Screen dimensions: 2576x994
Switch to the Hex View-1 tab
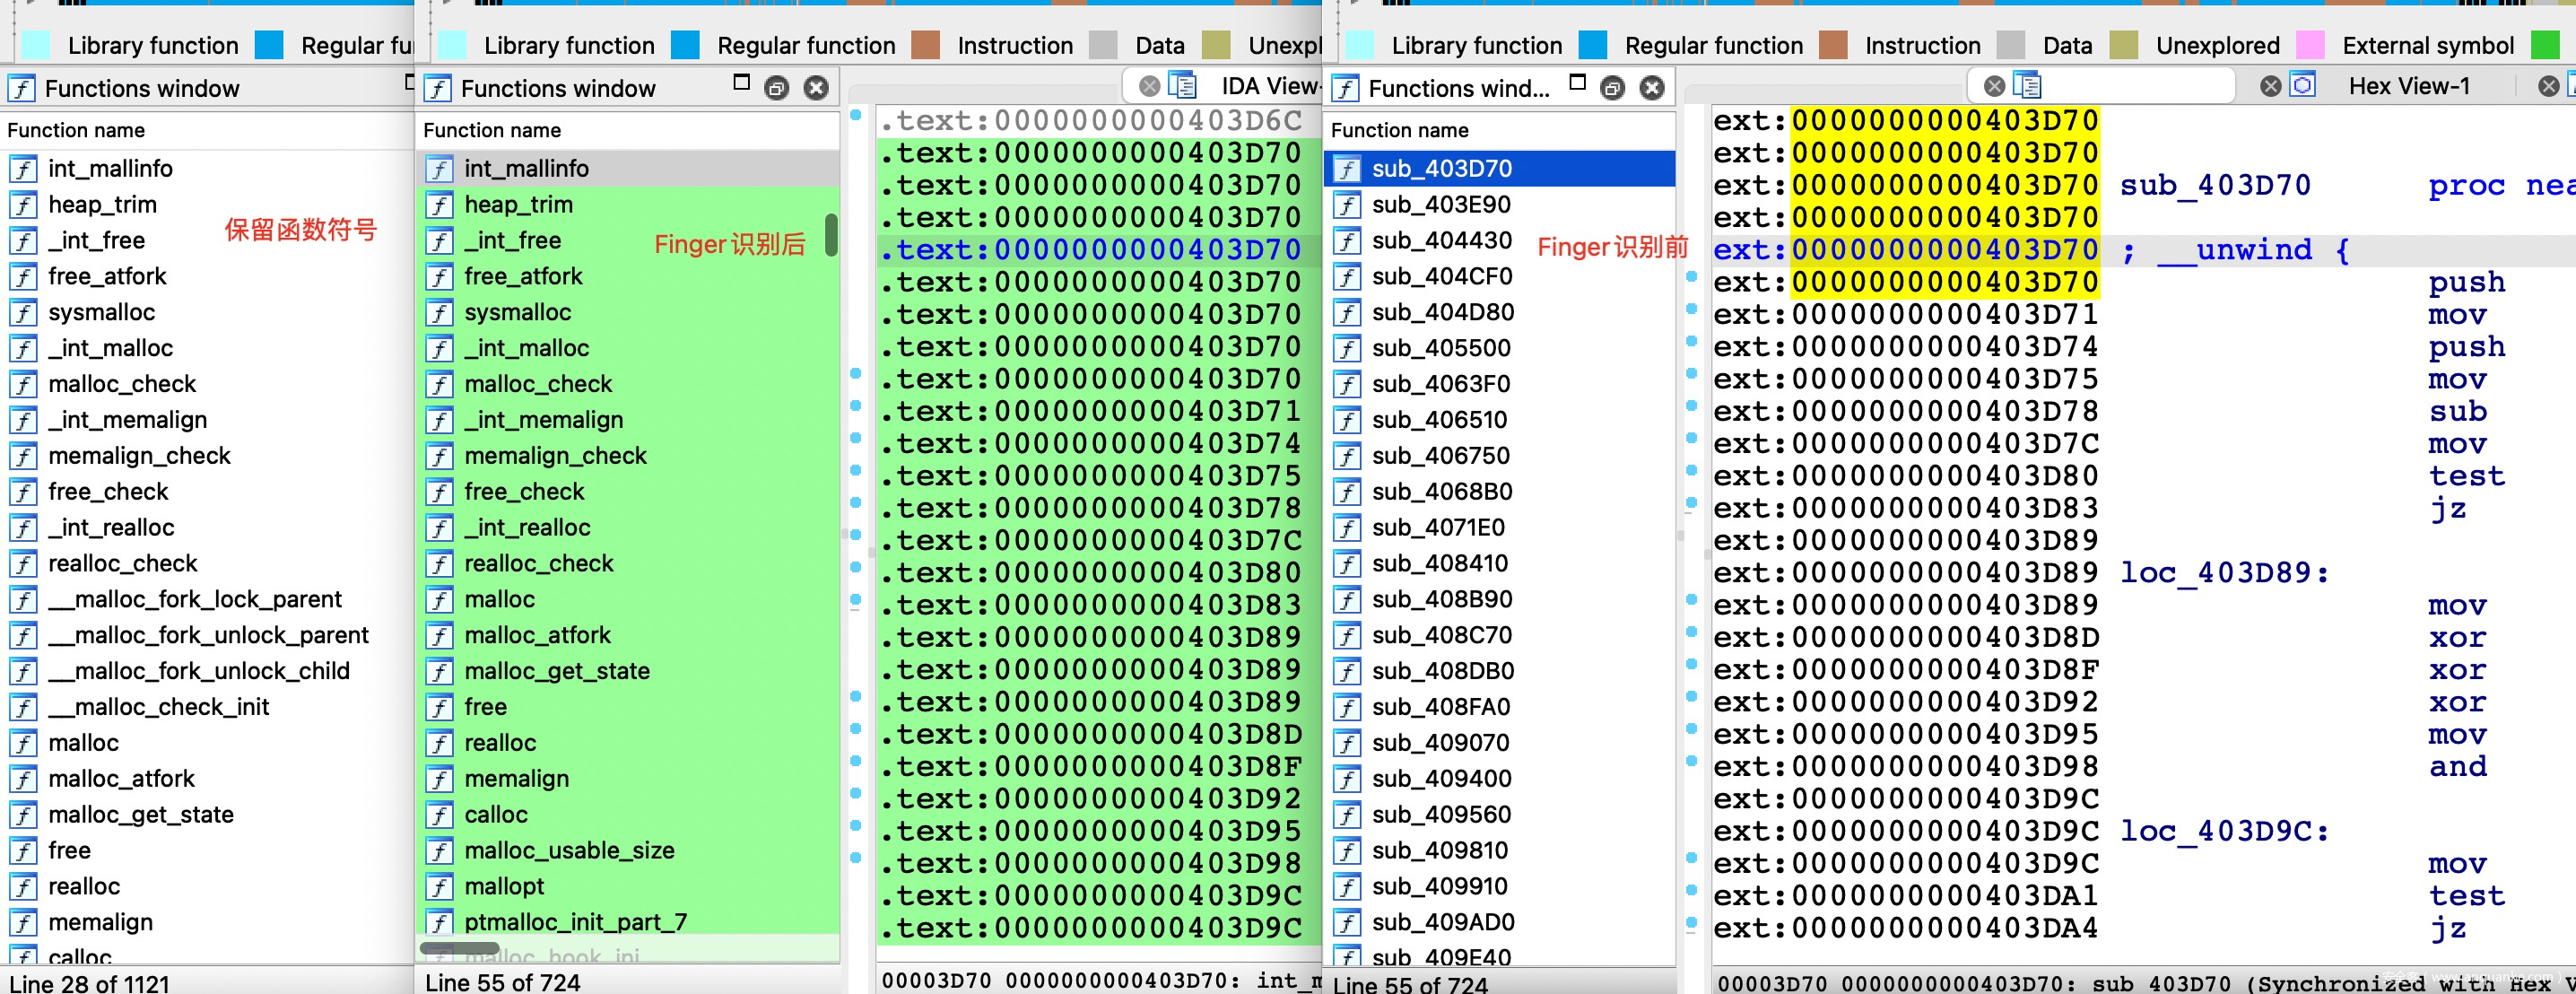(x=2408, y=86)
